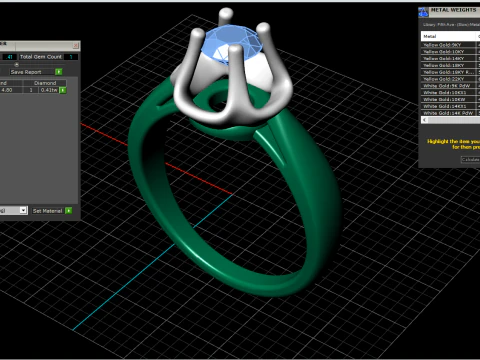Select Yellow Gold:22KY row
This screenshot has height=360, width=480.
pos(448,79)
